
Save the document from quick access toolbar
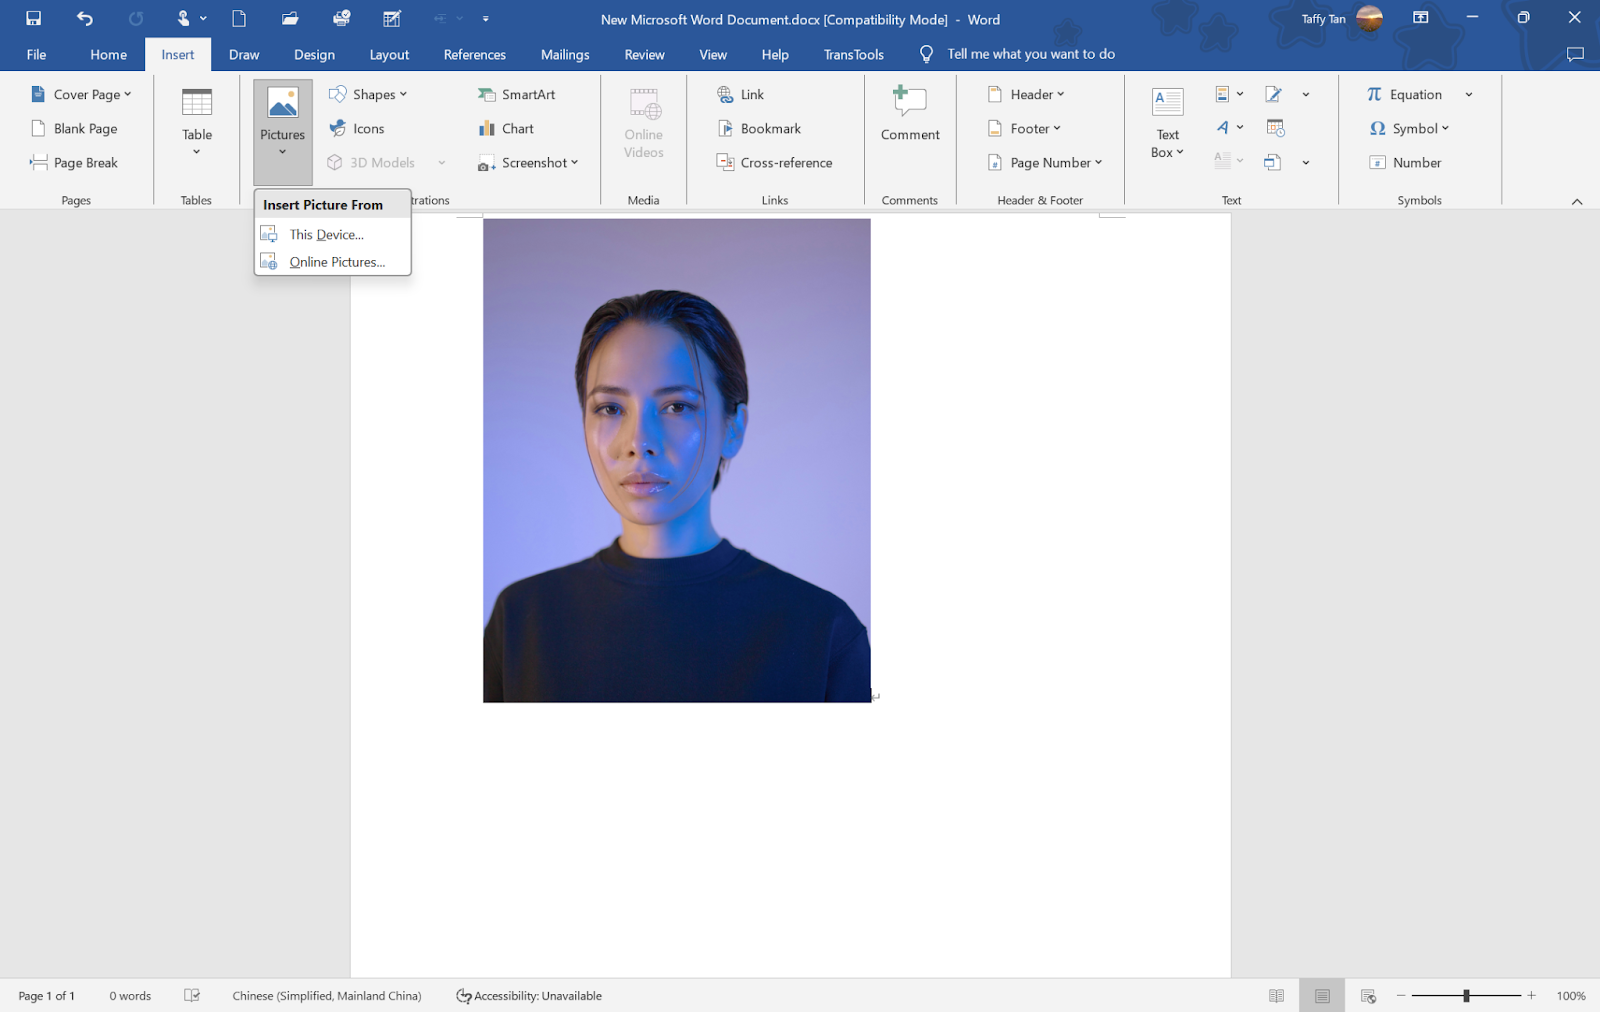[33, 18]
